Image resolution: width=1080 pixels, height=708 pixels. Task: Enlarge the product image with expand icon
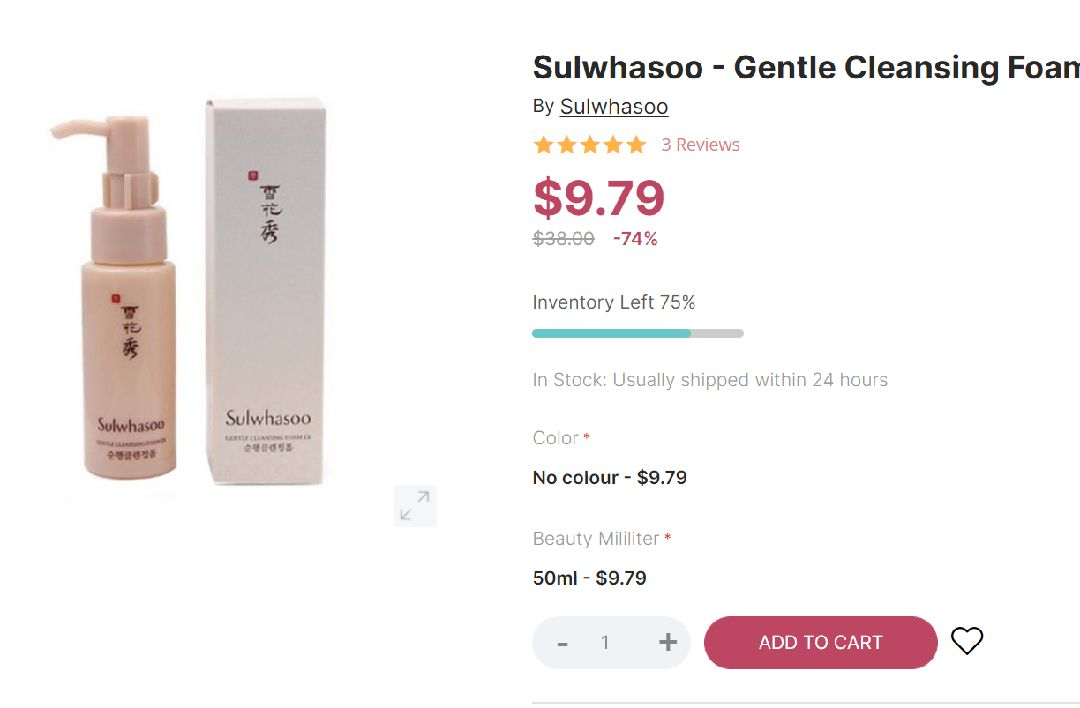click(x=415, y=506)
